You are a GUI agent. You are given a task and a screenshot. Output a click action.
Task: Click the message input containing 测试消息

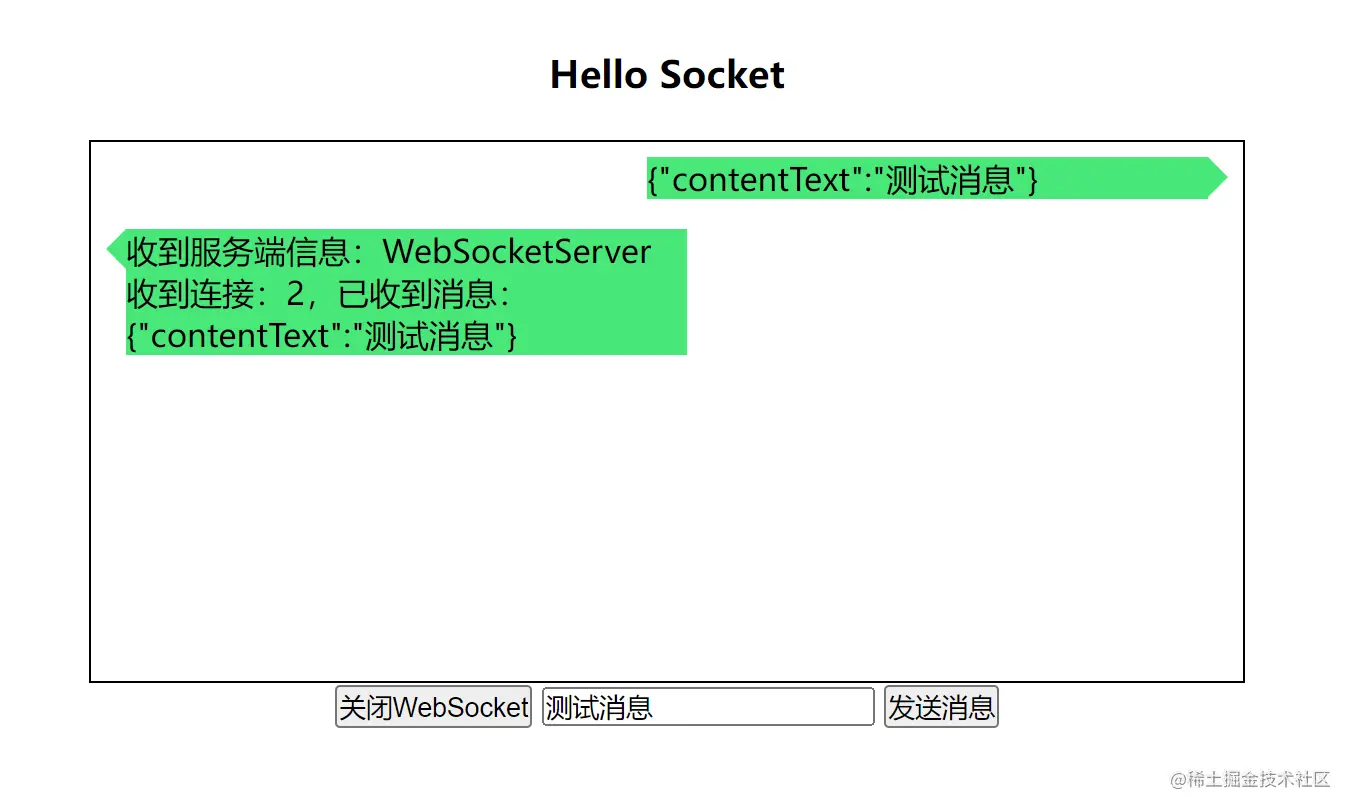point(707,707)
